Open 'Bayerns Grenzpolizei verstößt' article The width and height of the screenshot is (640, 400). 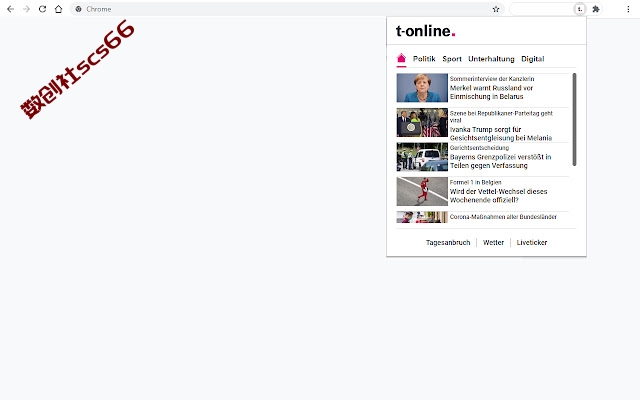500,161
